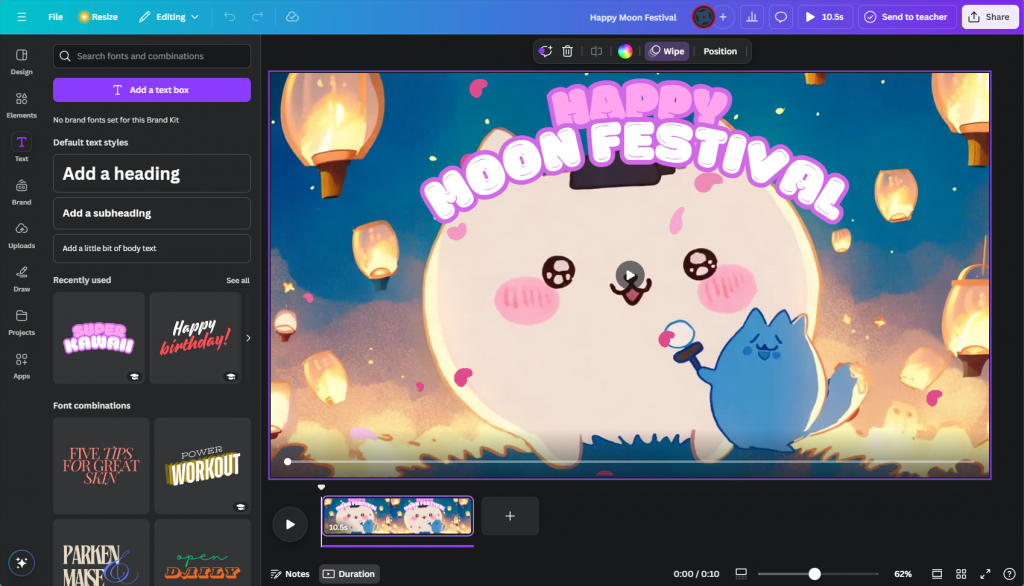Open the user profile avatar

[x=703, y=17]
